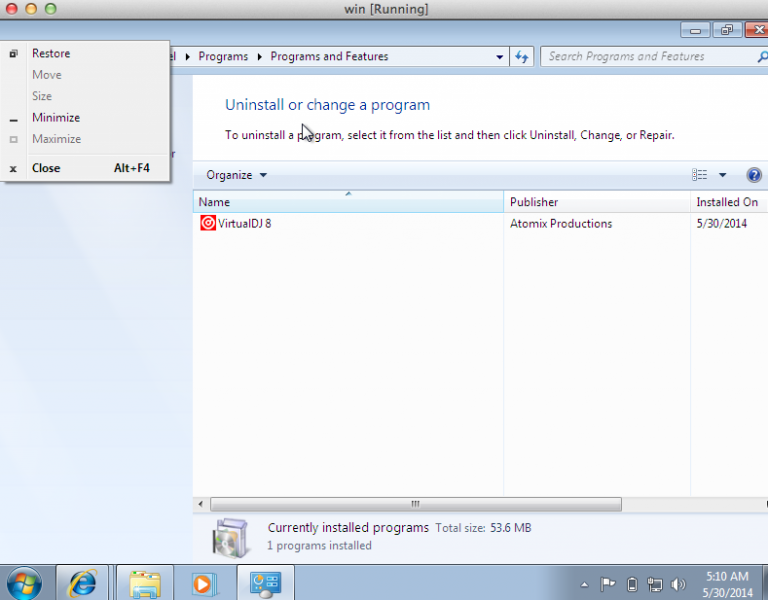
Task: Click the Restore icon in the system menu
Action: pyautogui.click(x=14, y=53)
